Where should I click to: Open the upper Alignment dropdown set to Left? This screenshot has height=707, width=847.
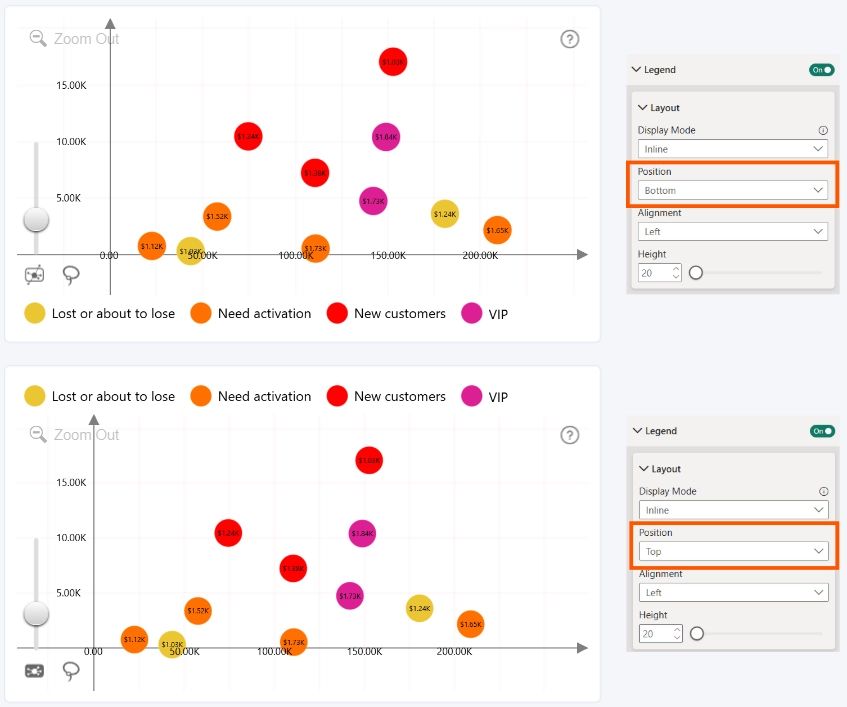click(x=732, y=231)
